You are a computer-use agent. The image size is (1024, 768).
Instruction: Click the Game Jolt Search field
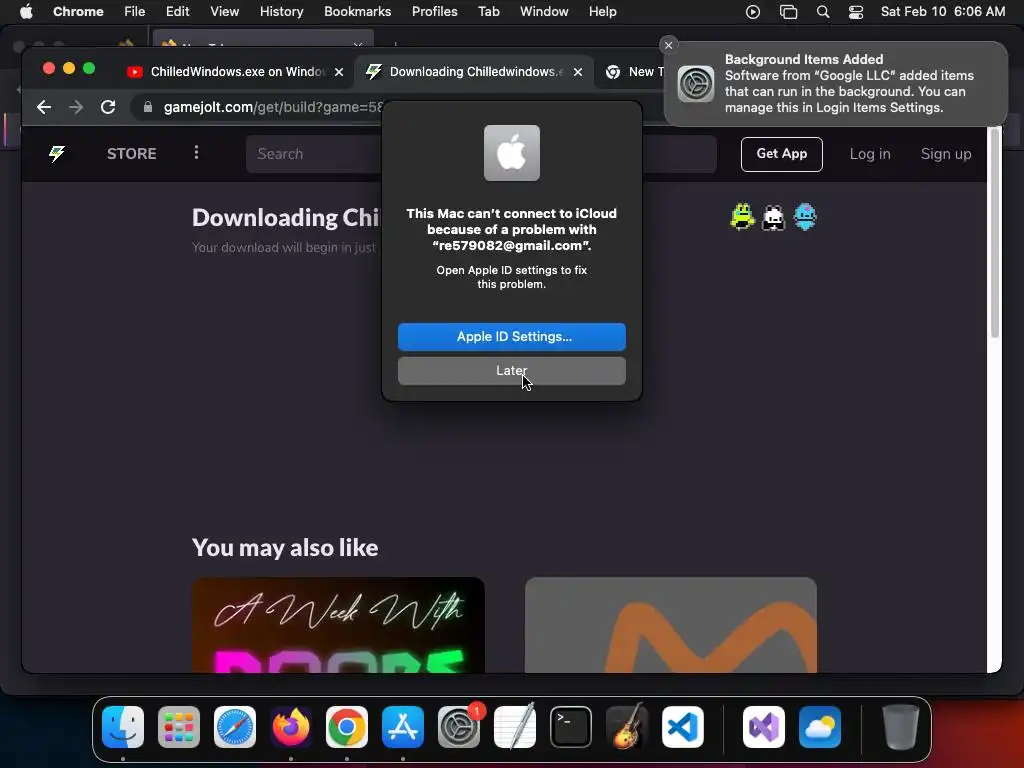pos(481,154)
